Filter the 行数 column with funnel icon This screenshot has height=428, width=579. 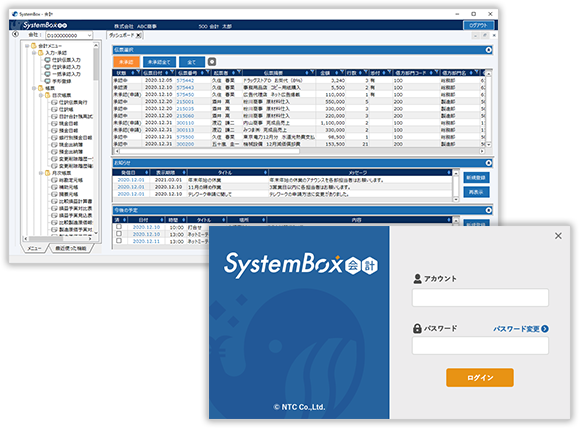[366, 72]
